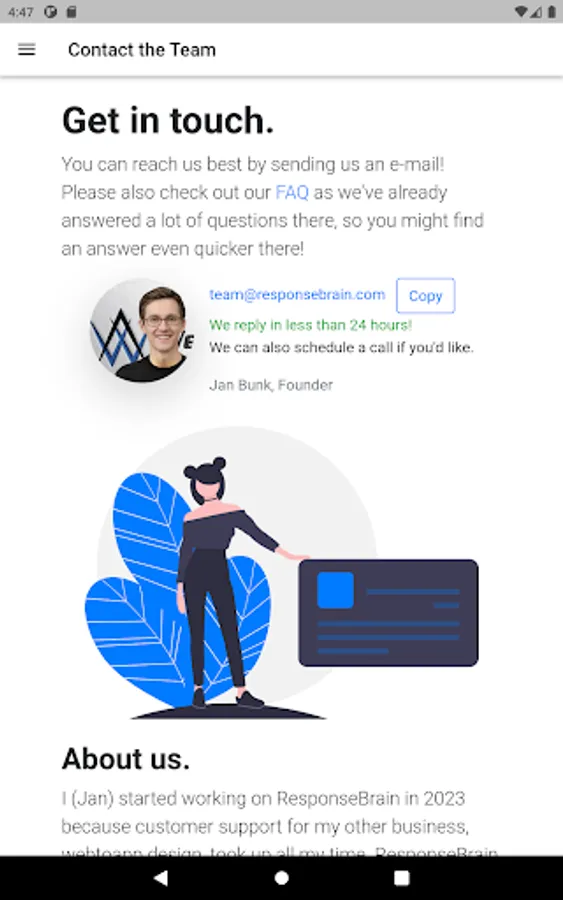Tap the Contact the Team title
Viewport: 563px width, 900px height.
pyautogui.click(x=142, y=50)
